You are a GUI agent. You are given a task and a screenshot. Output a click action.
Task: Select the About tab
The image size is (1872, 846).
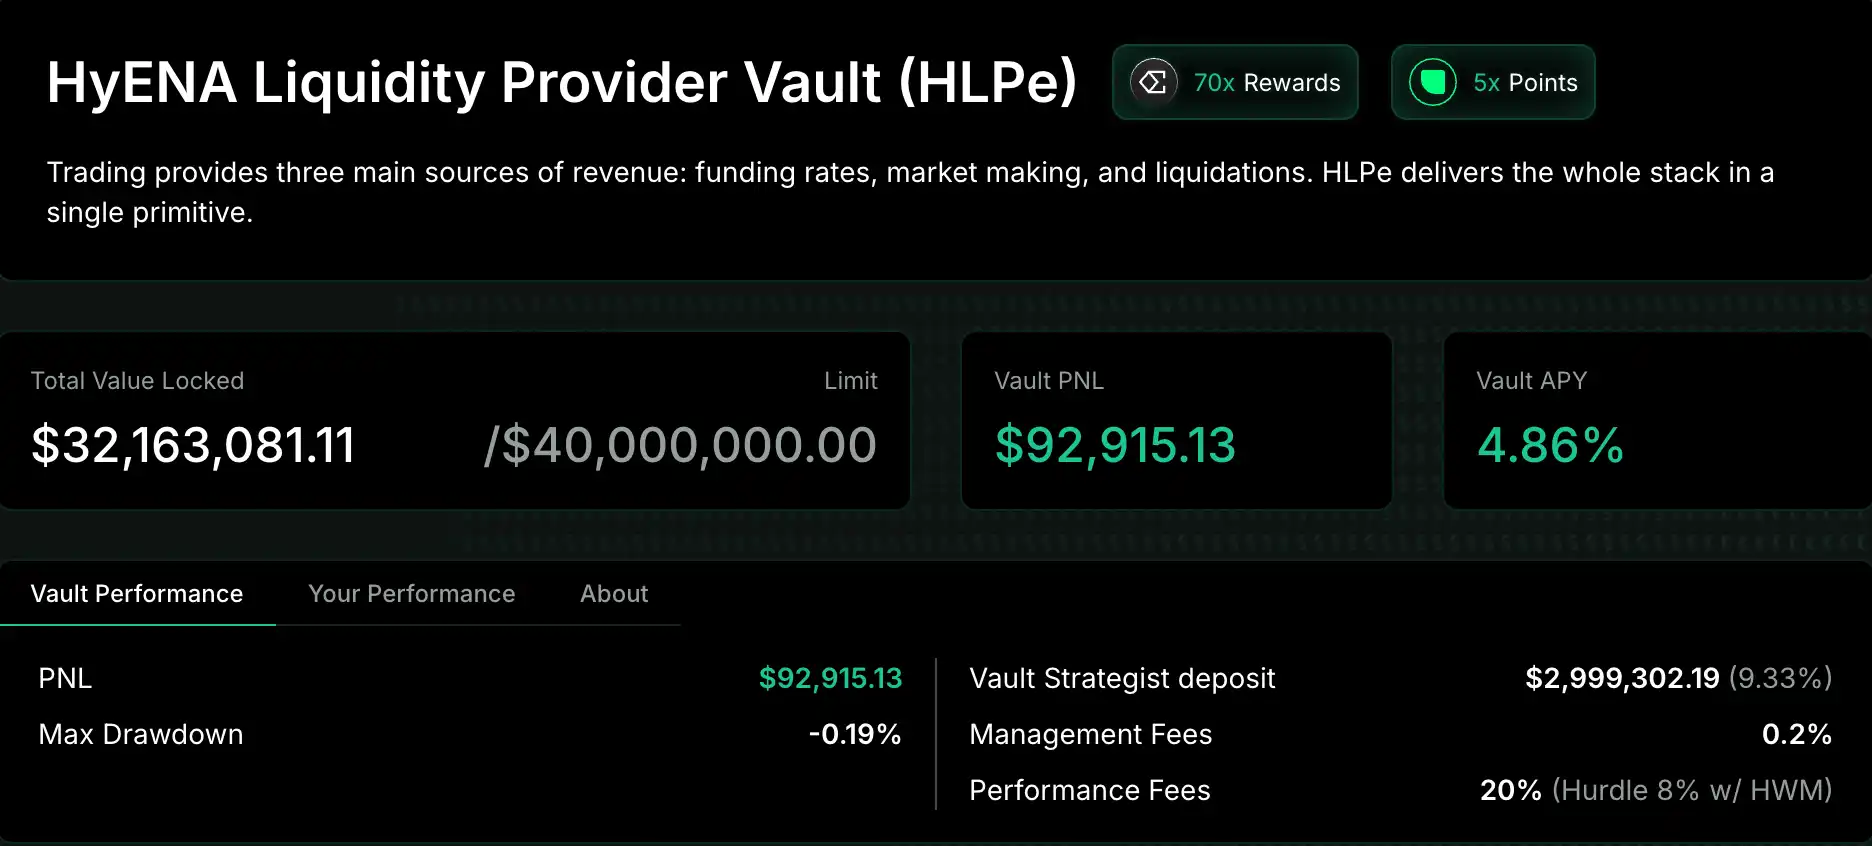tap(614, 594)
